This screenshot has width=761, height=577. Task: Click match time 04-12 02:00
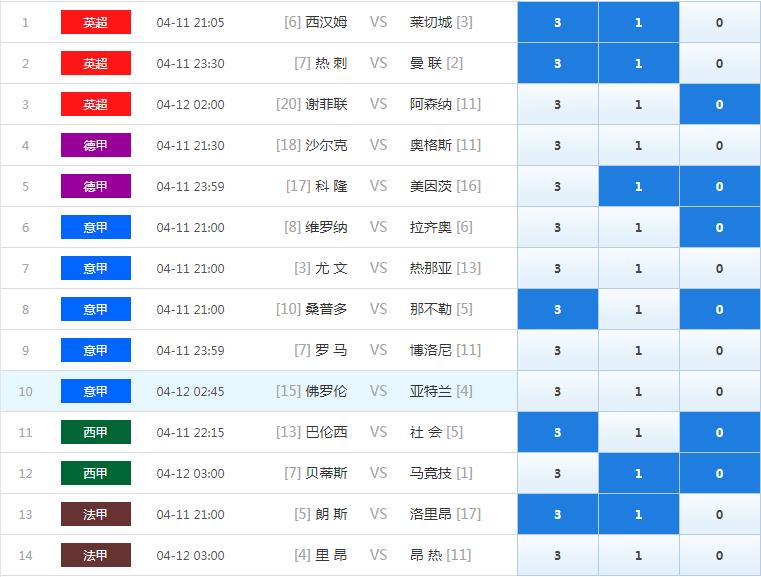click(190, 104)
